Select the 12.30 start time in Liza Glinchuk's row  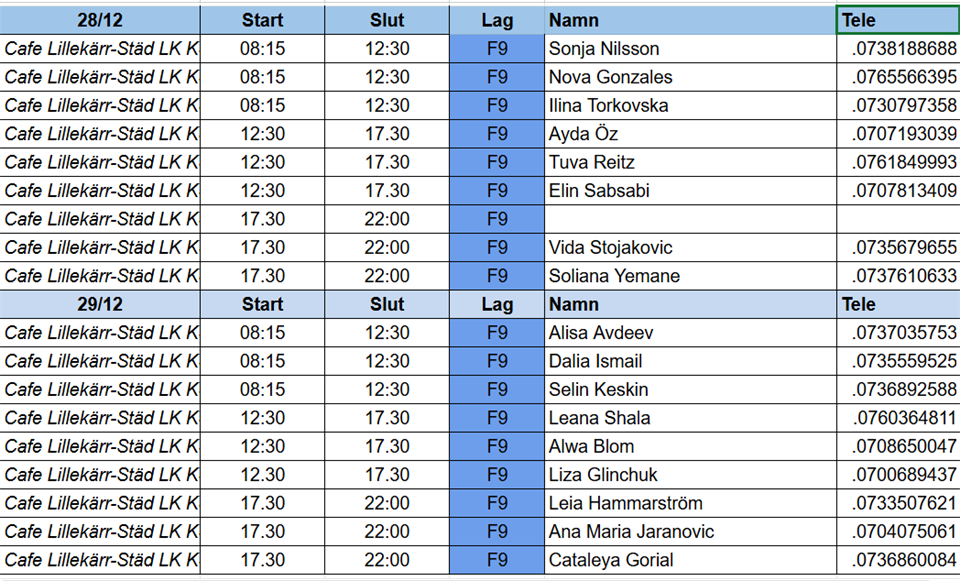click(x=262, y=475)
